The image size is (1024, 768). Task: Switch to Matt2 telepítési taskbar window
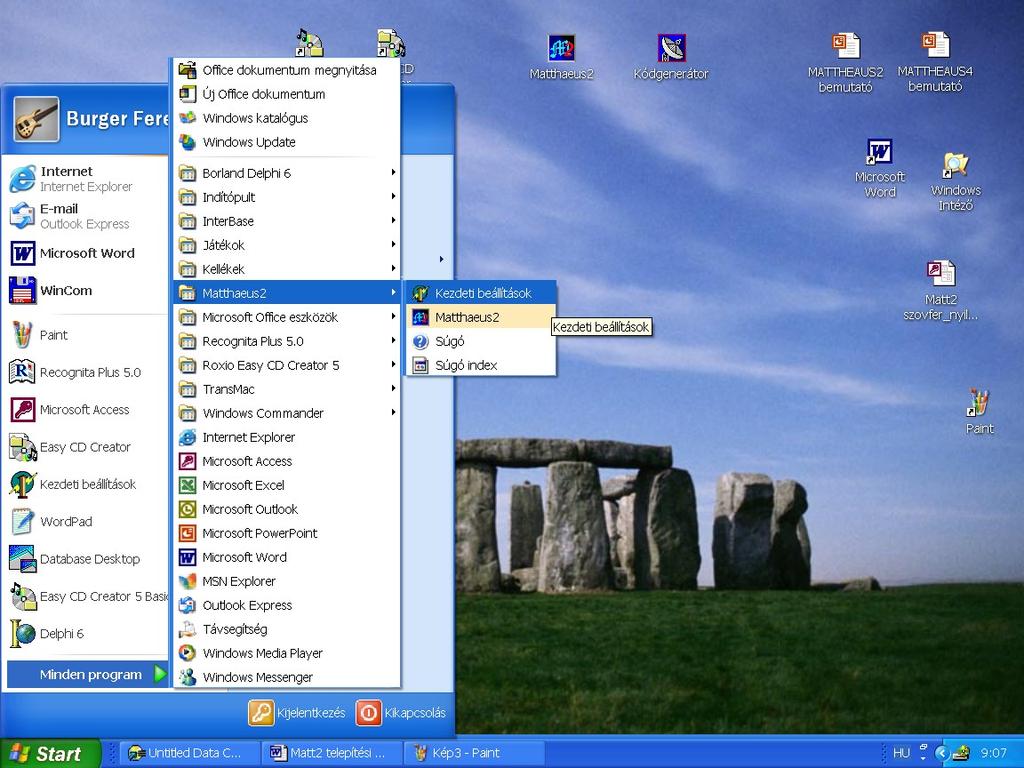[332, 754]
